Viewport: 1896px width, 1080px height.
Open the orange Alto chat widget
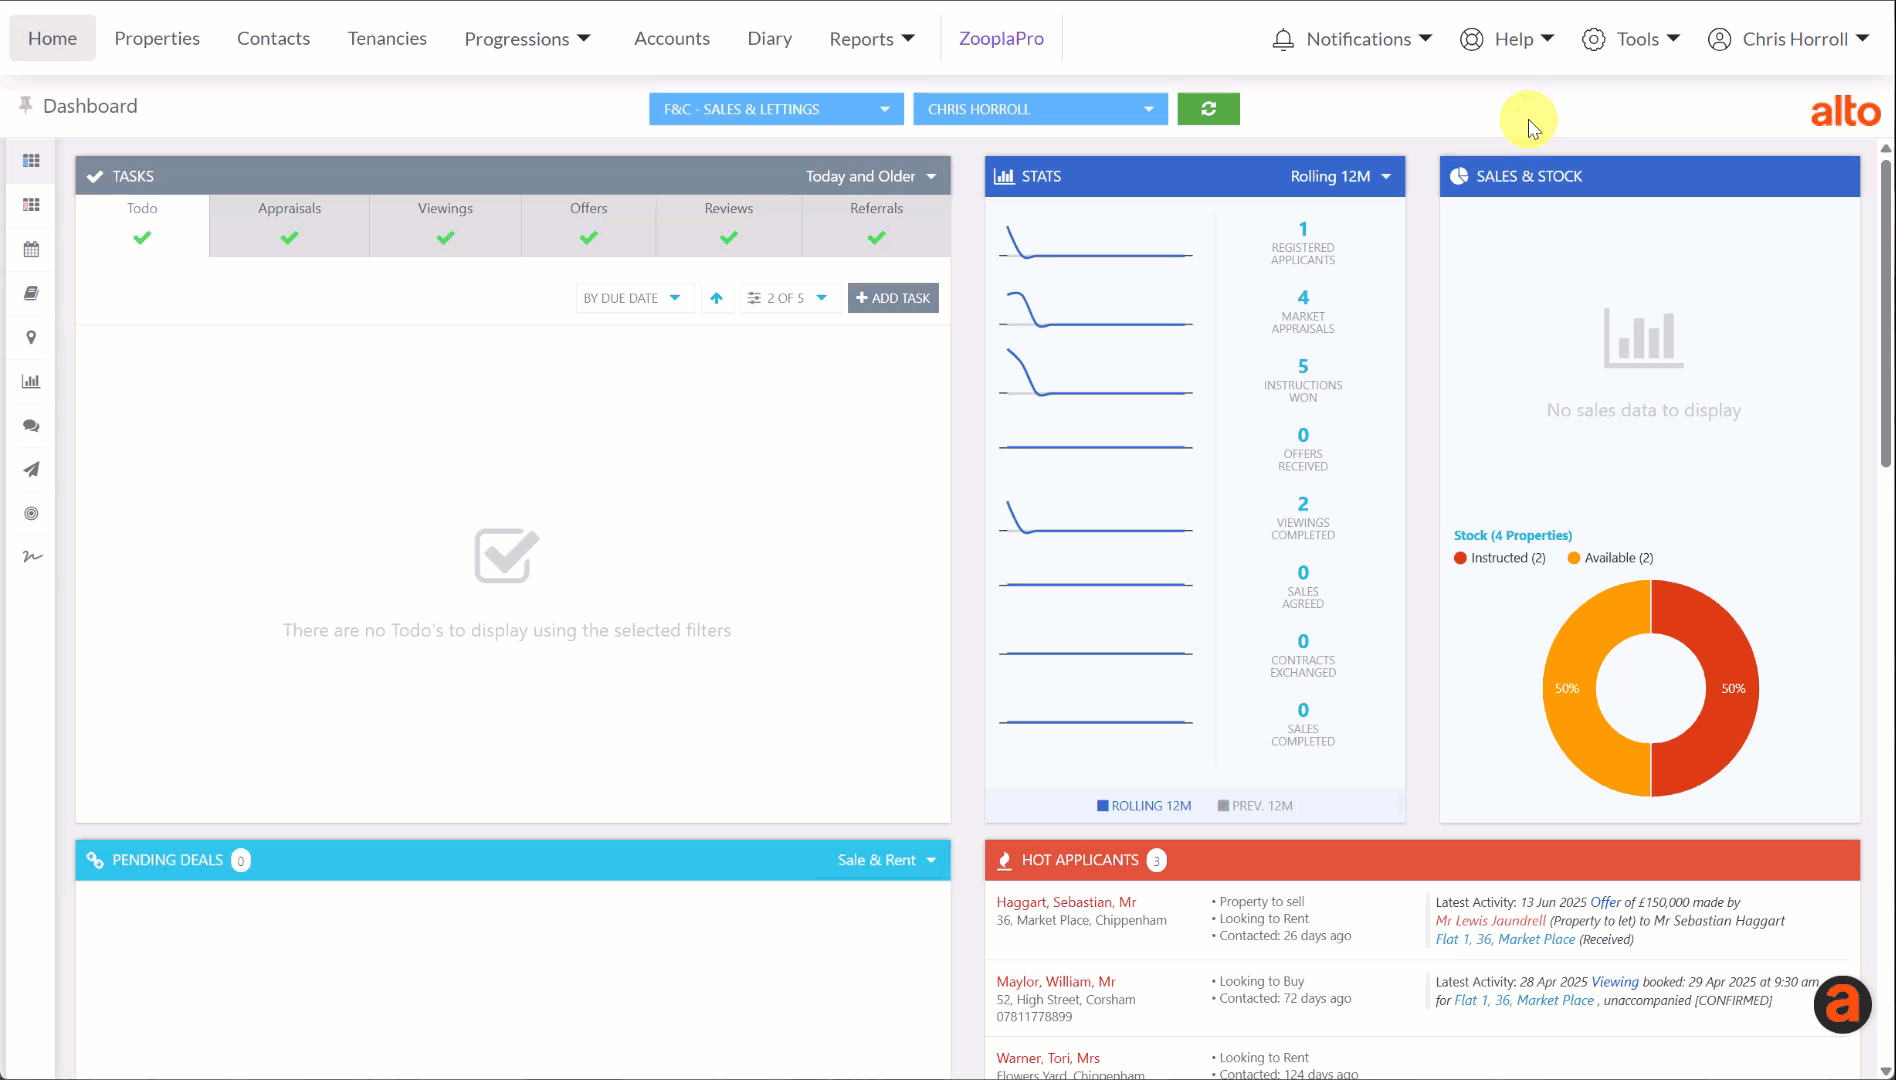point(1842,1004)
